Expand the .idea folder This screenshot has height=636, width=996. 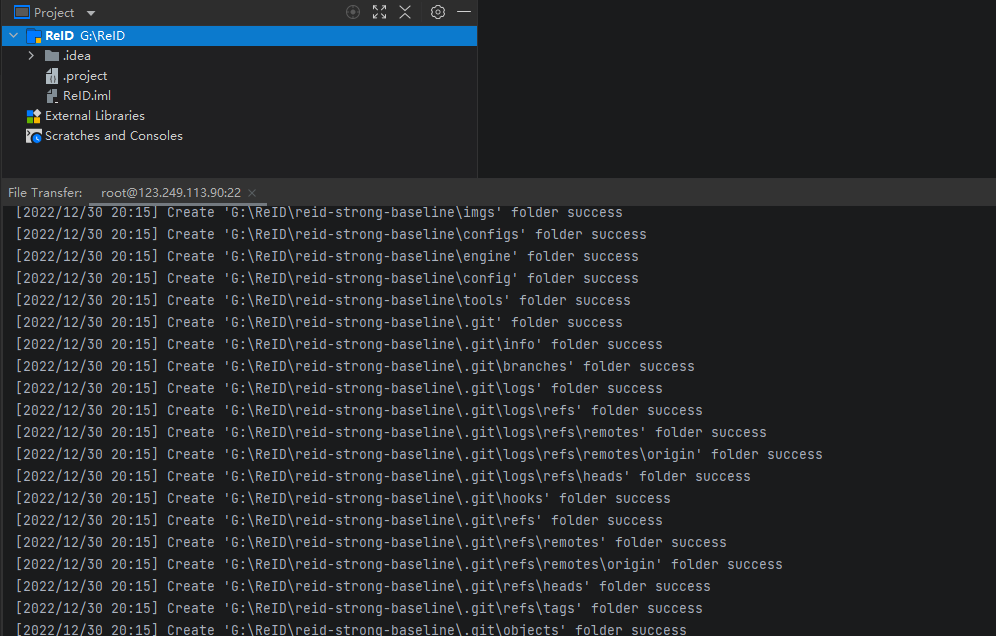click(x=31, y=56)
